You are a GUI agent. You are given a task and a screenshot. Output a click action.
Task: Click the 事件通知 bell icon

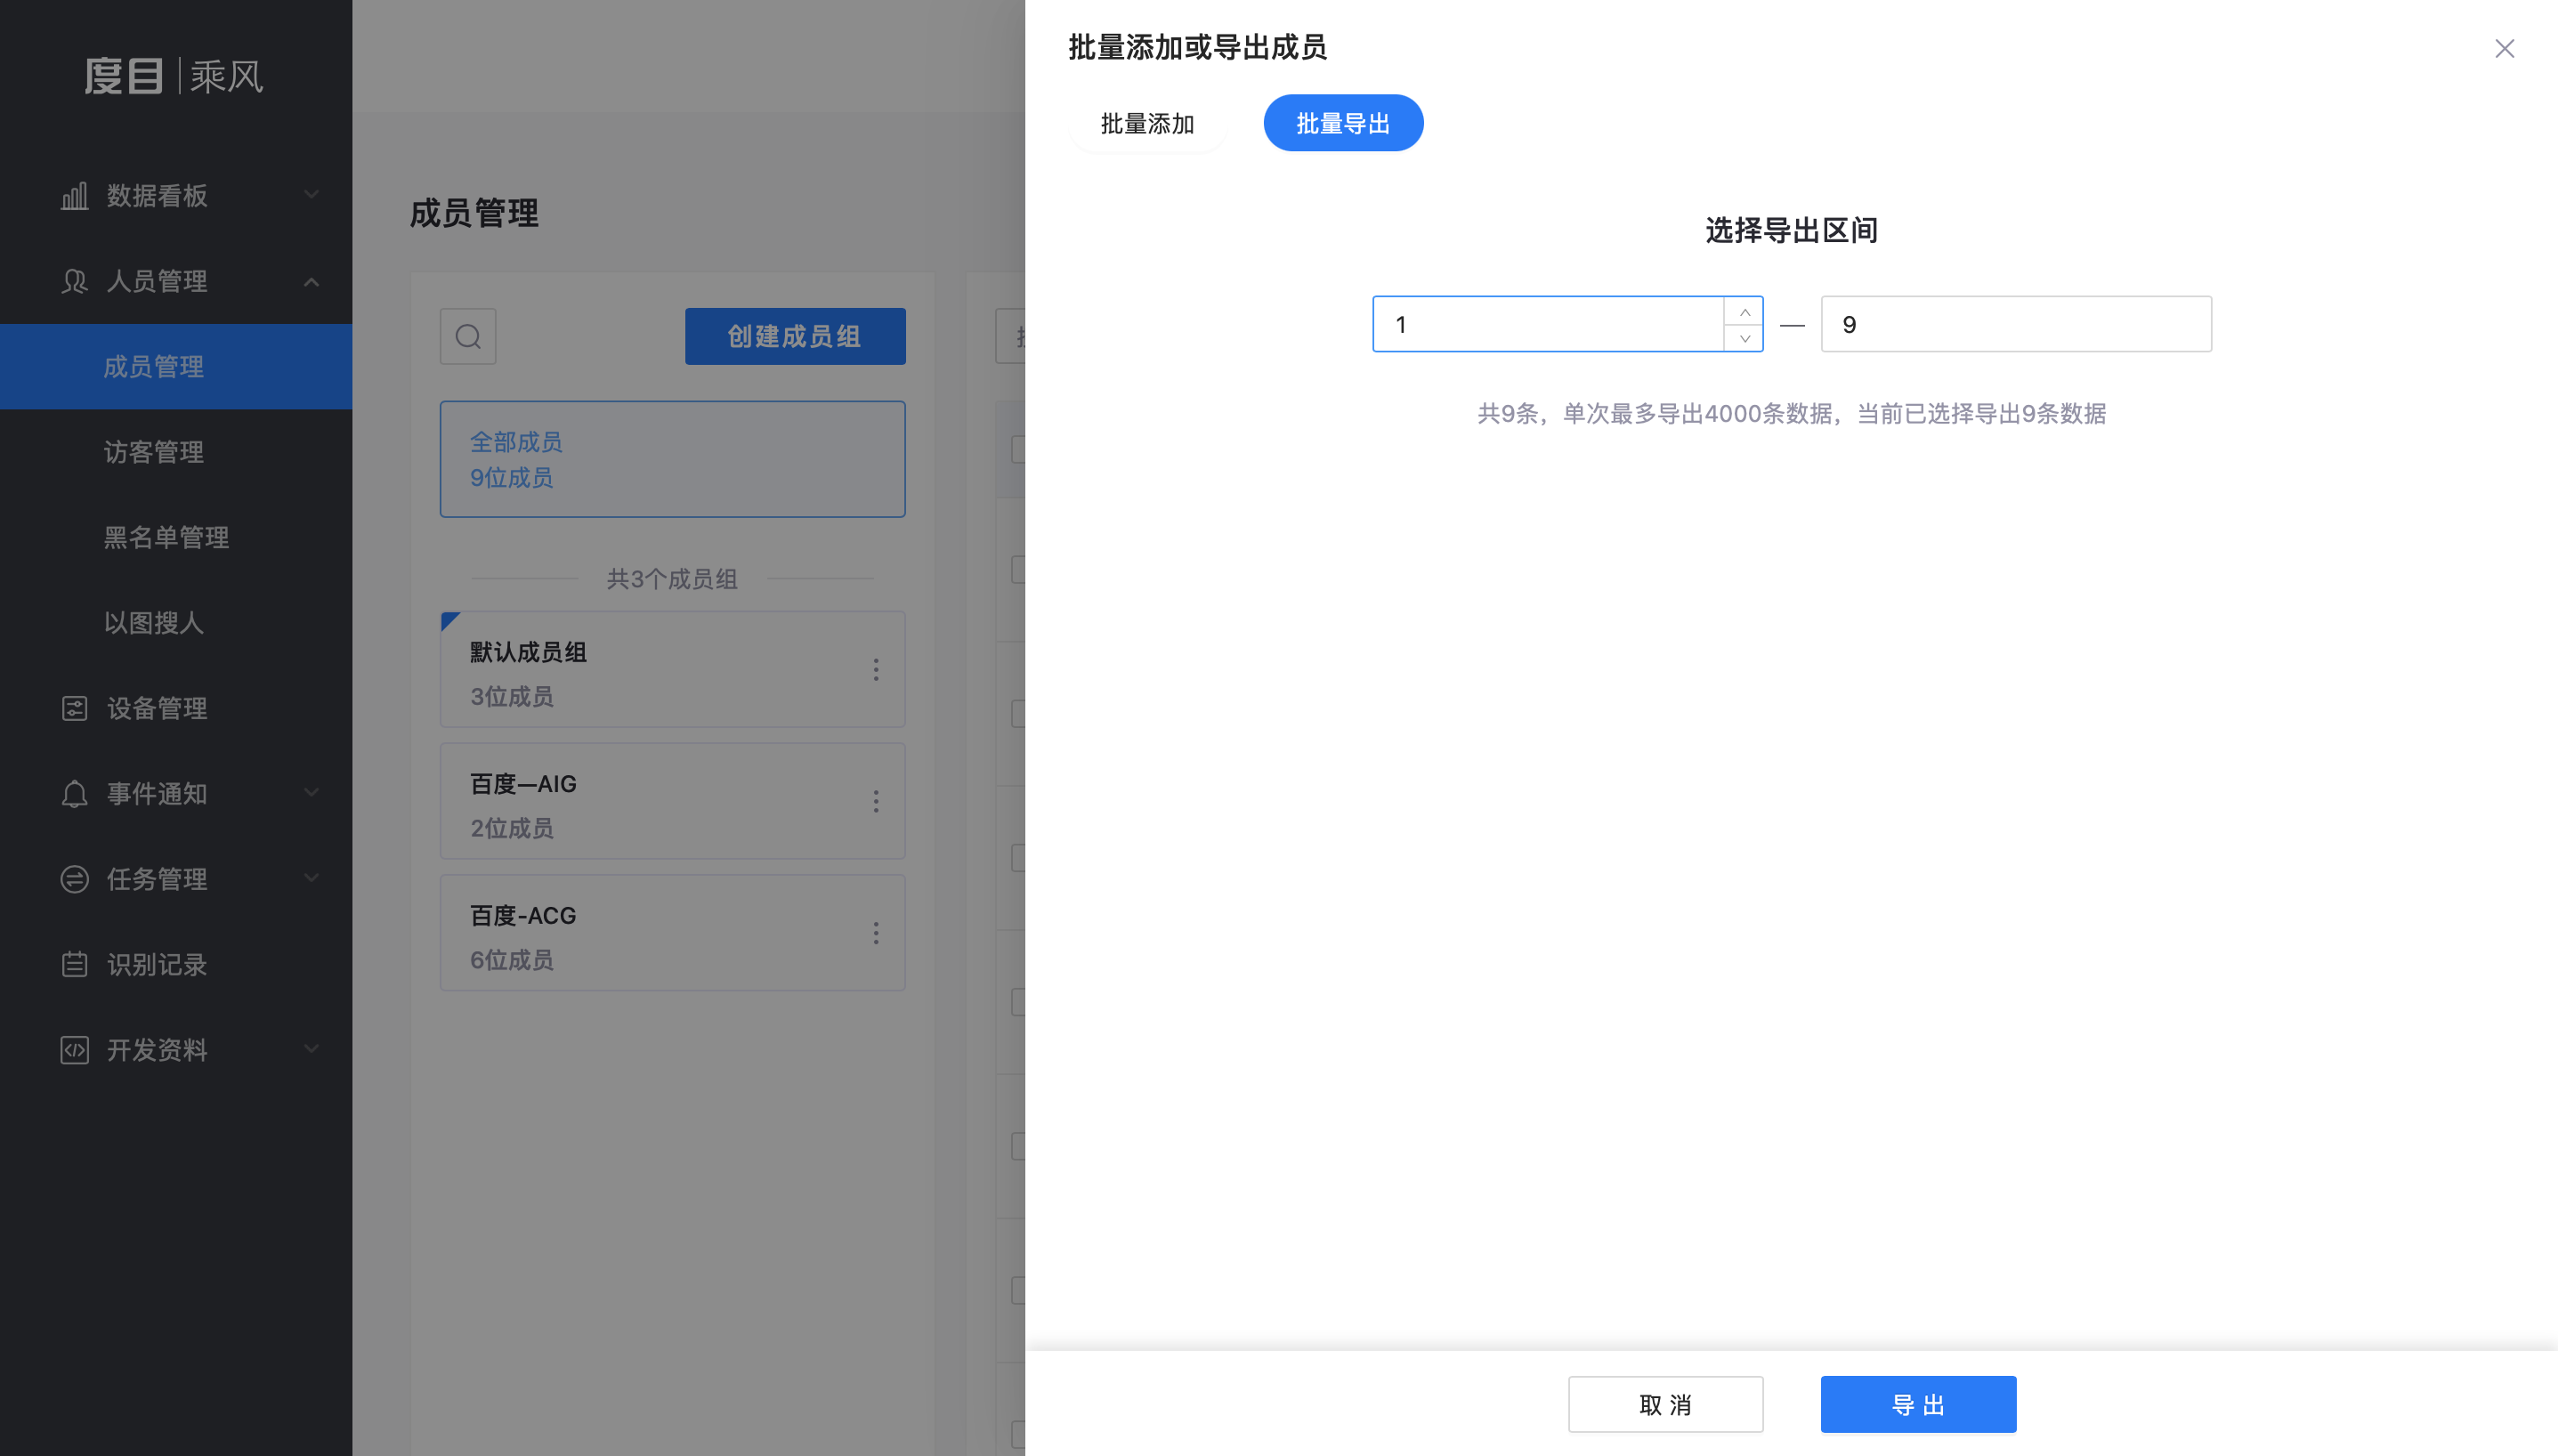[x=75, y=794]
